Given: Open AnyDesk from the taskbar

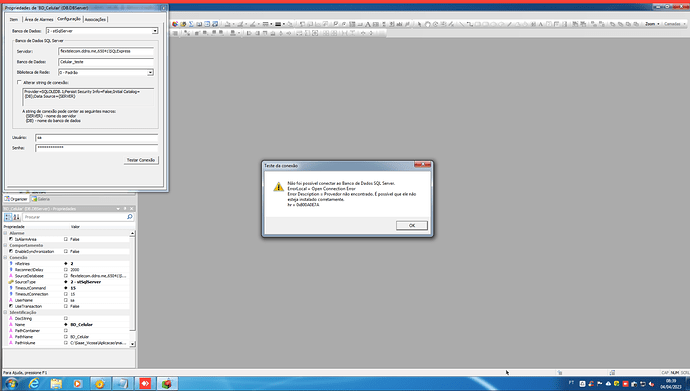Looking at the screenshot, I should tap(145, 384).
